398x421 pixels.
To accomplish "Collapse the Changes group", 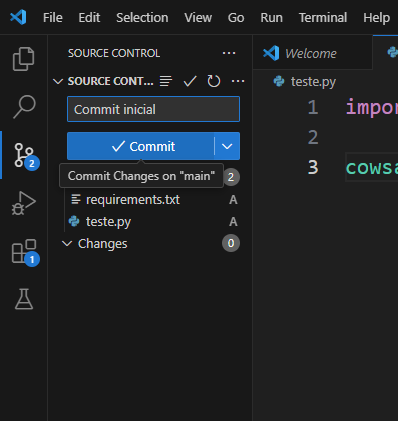I will [67, 244].
